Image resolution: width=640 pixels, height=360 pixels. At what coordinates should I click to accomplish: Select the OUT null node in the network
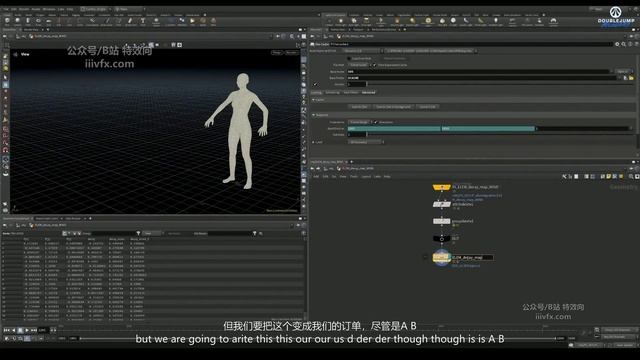click(441, 238)
